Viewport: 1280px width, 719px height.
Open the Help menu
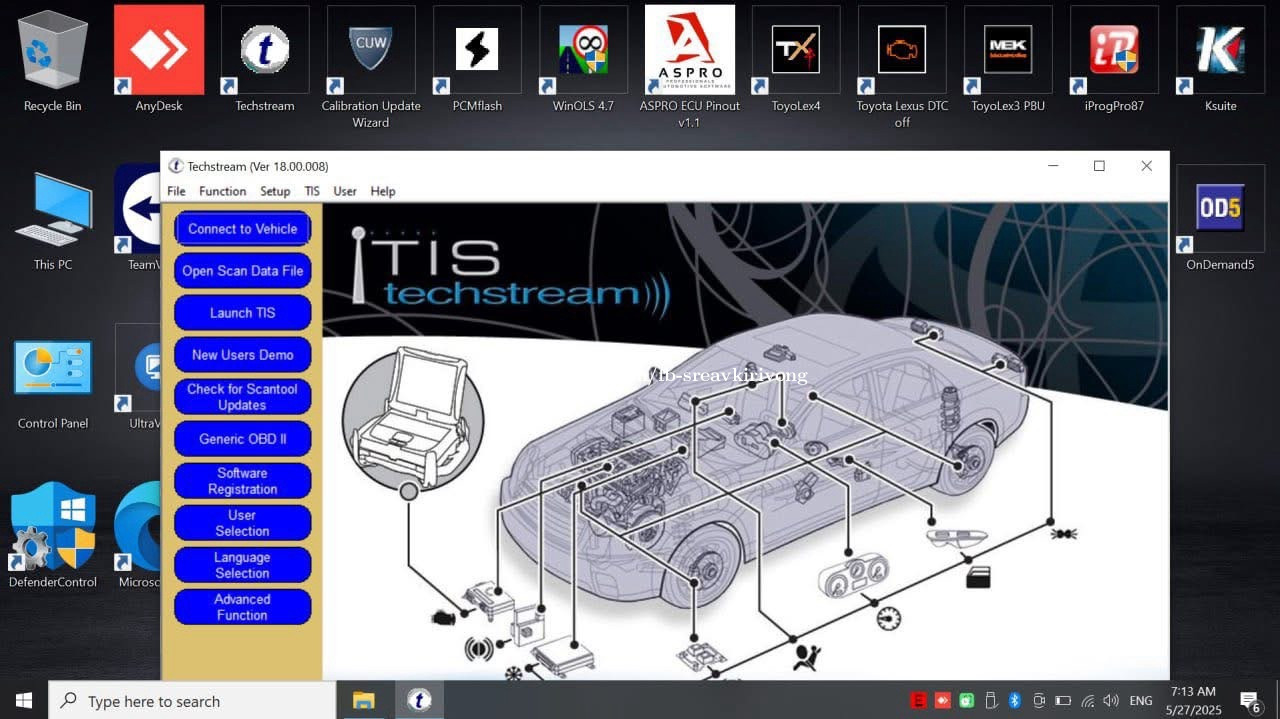pos(383,191)
